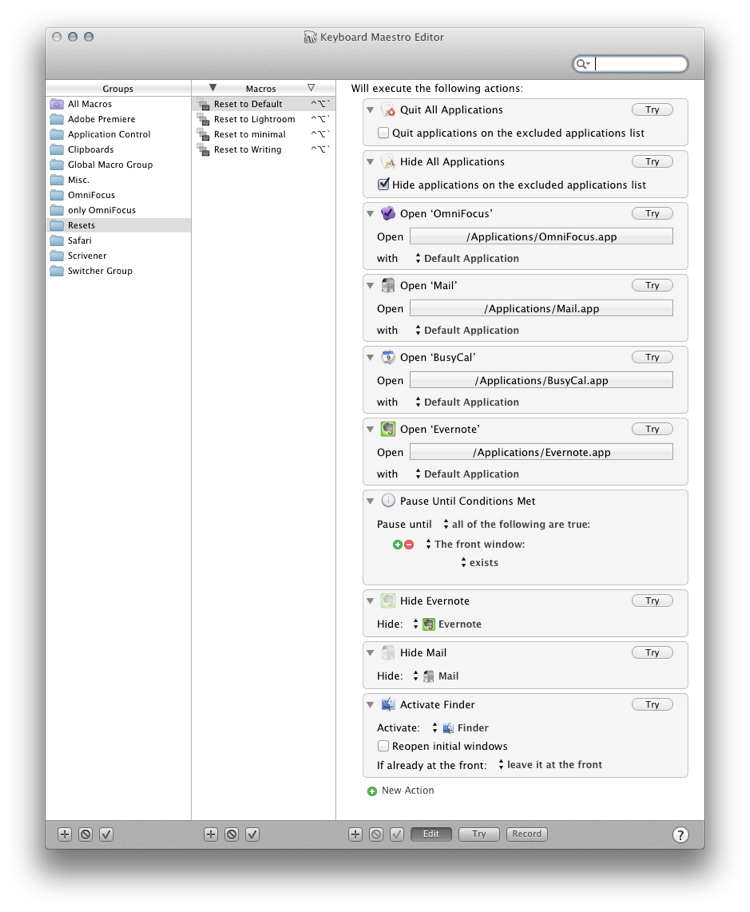Delete the selected group with the circle-slash button
750x912 pixels.
[86, 834]
